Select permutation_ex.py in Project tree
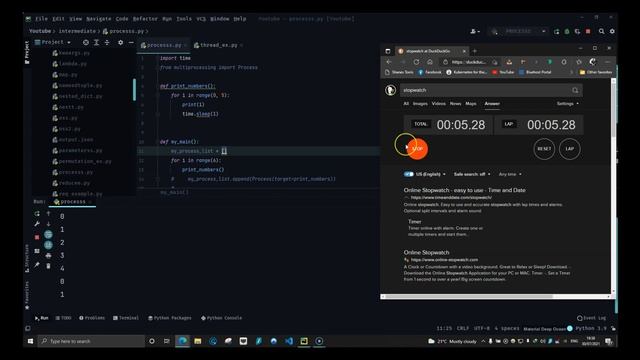This screenshot has height=360, width=640. [82, 161]
